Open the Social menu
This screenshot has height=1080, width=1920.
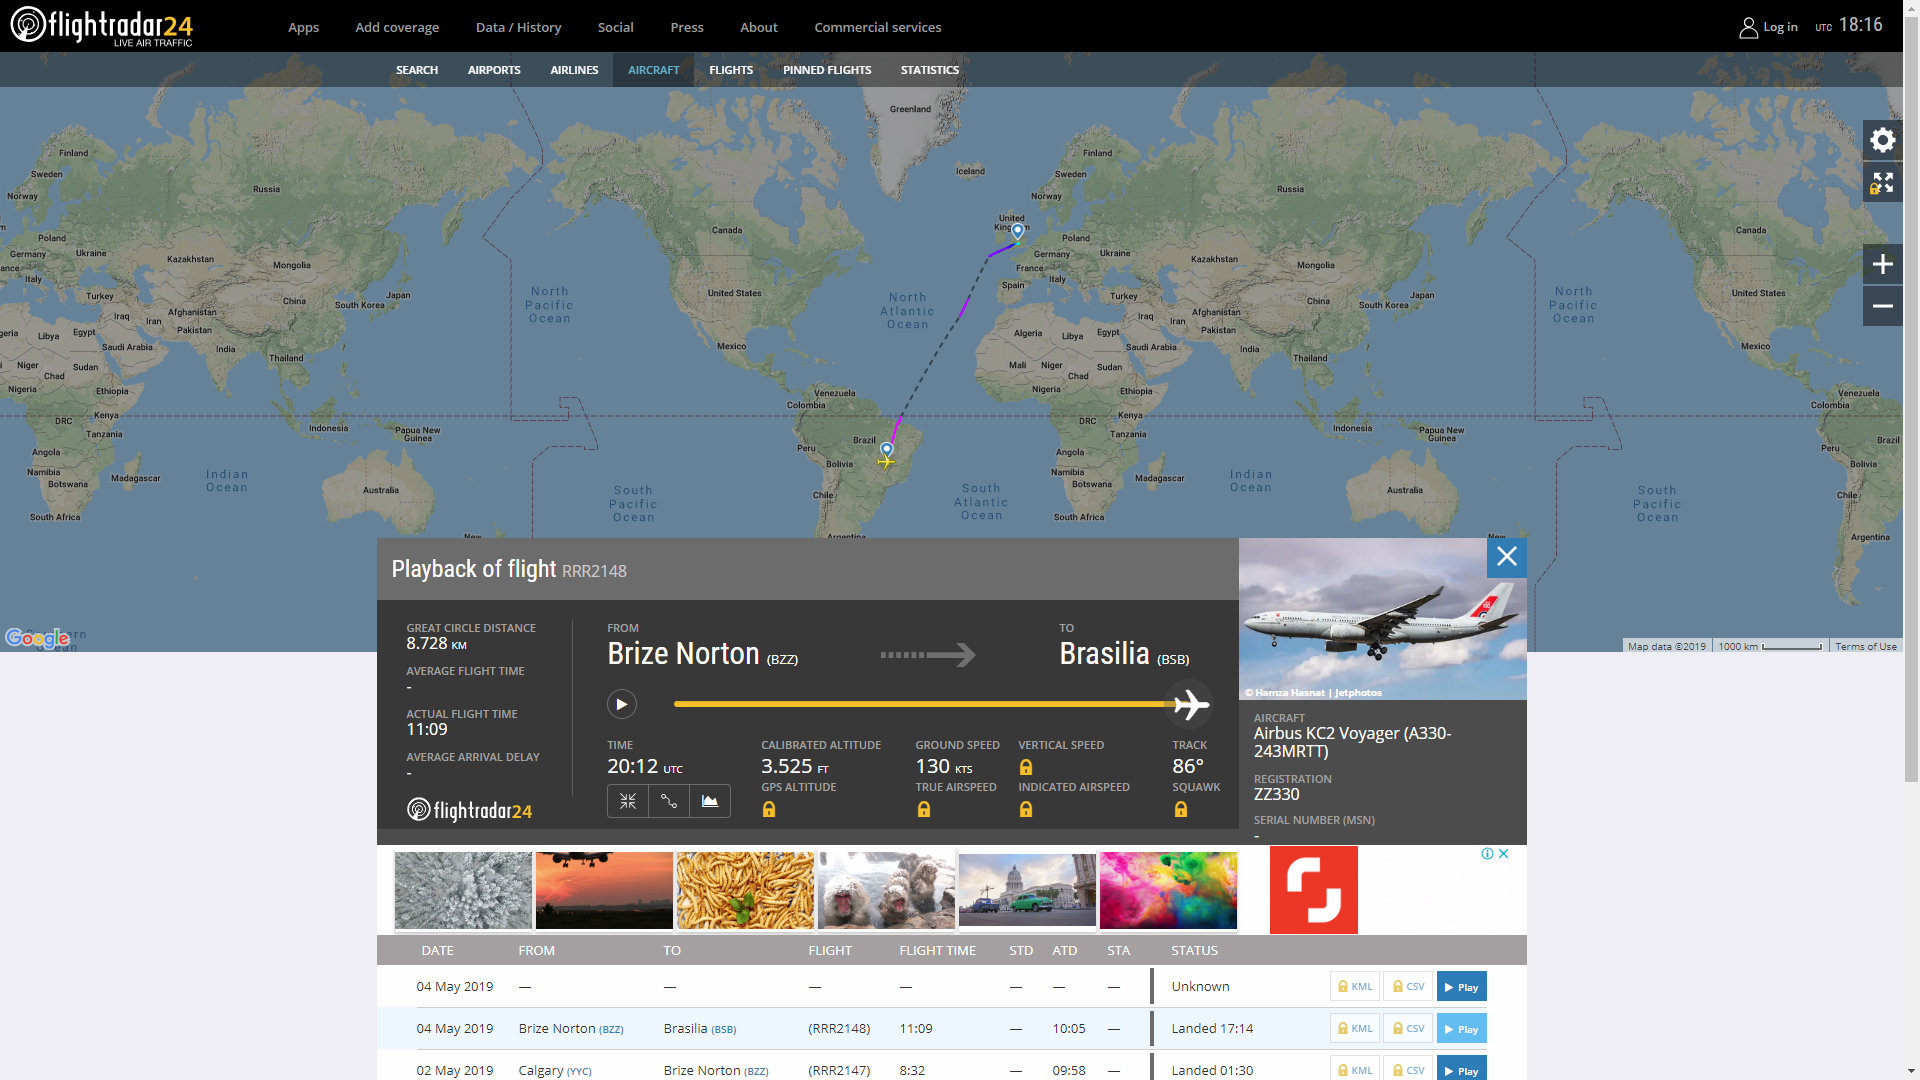(x=615, y=27)
